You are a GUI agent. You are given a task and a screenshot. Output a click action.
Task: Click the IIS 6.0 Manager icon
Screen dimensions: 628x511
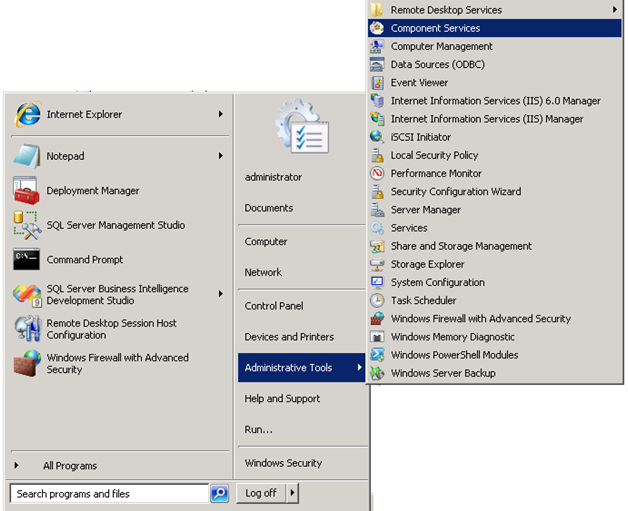[x=377, y=101]
